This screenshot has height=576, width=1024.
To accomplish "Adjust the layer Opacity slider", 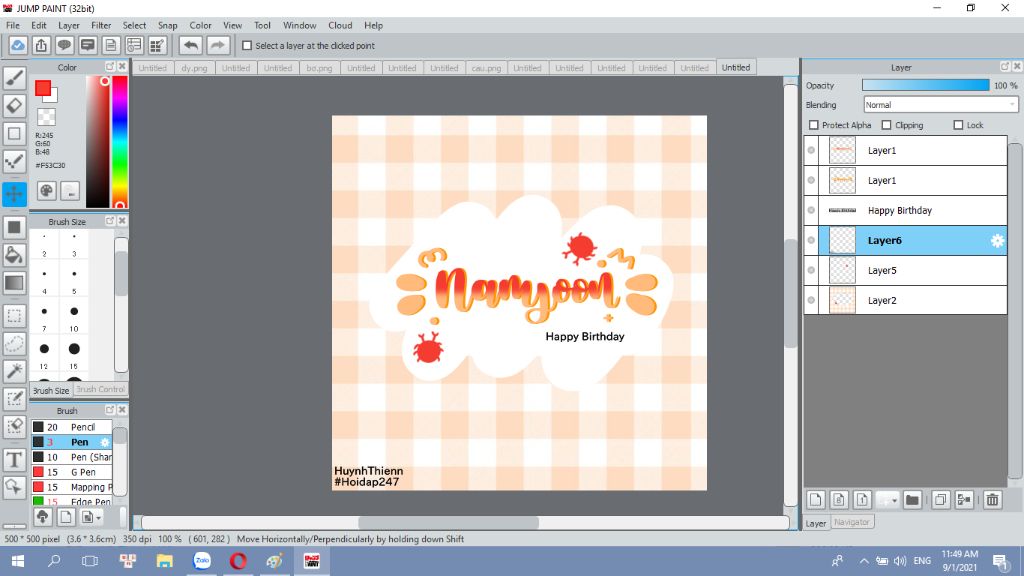I will coord(925,86).
